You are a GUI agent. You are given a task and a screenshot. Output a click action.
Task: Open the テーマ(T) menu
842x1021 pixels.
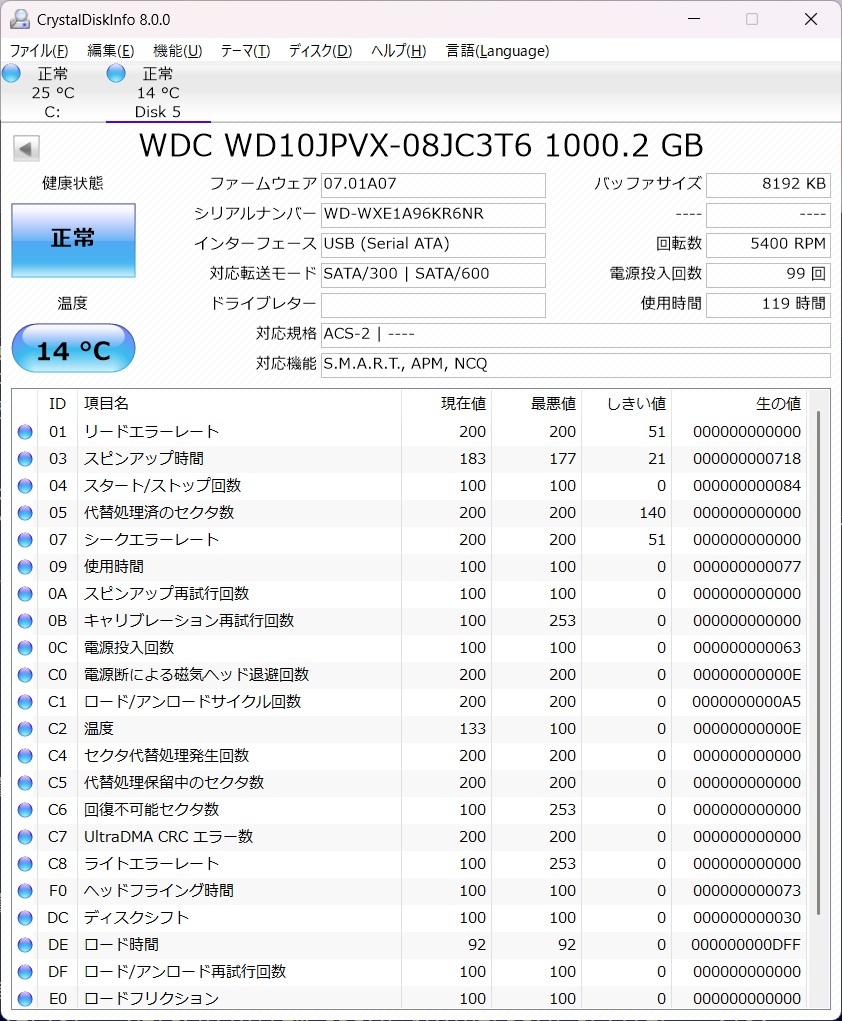pyautogui.click(x=245, y=51)
